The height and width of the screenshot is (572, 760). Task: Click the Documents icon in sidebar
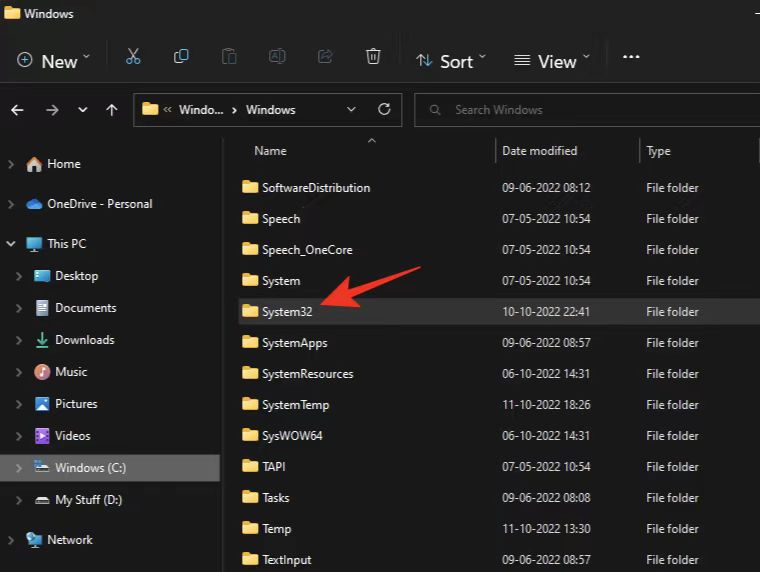42,308
